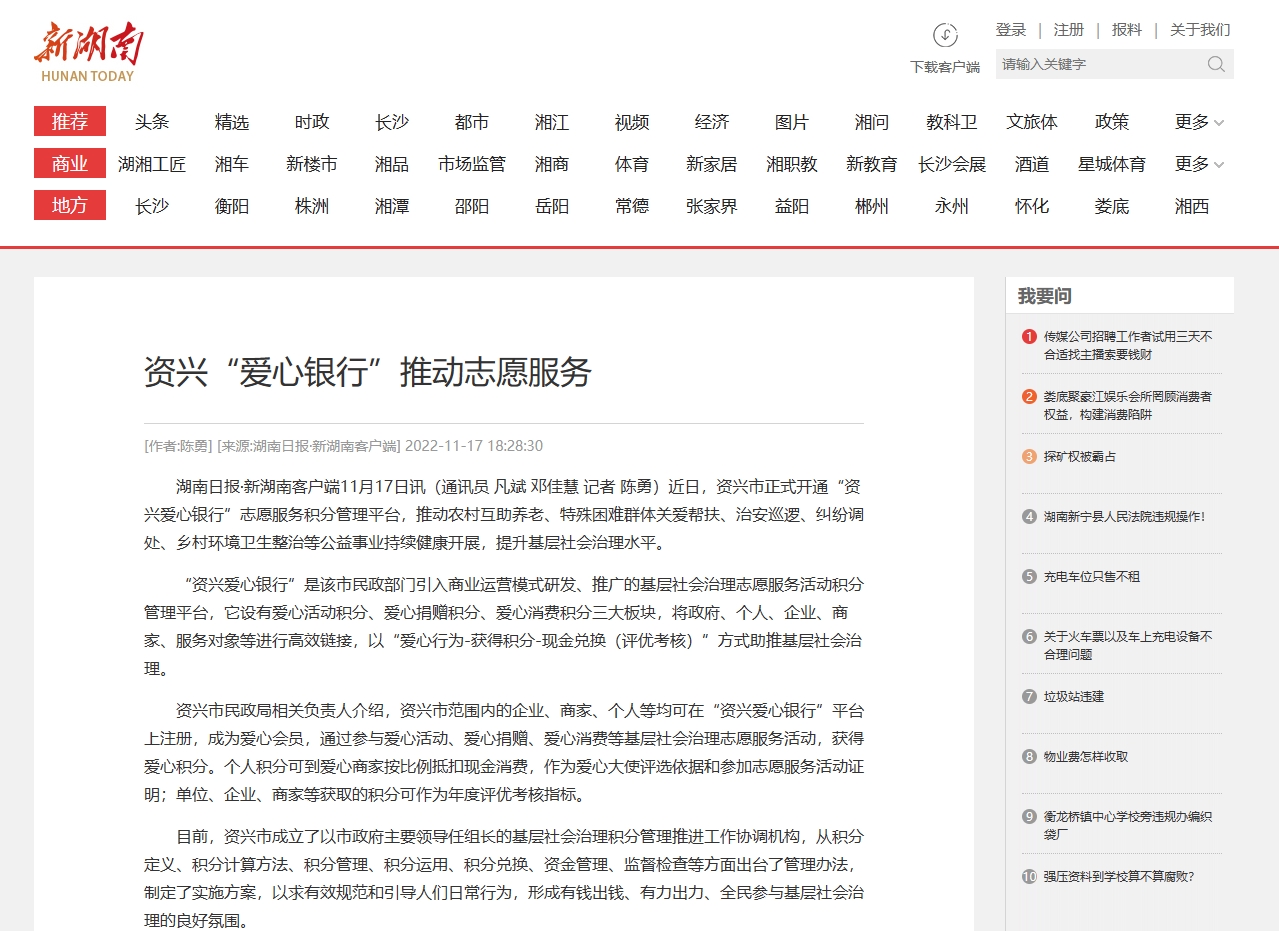Open the 文旅体 menu item
Viewport: 1279px width, 931px height.
coord(1032,122)
